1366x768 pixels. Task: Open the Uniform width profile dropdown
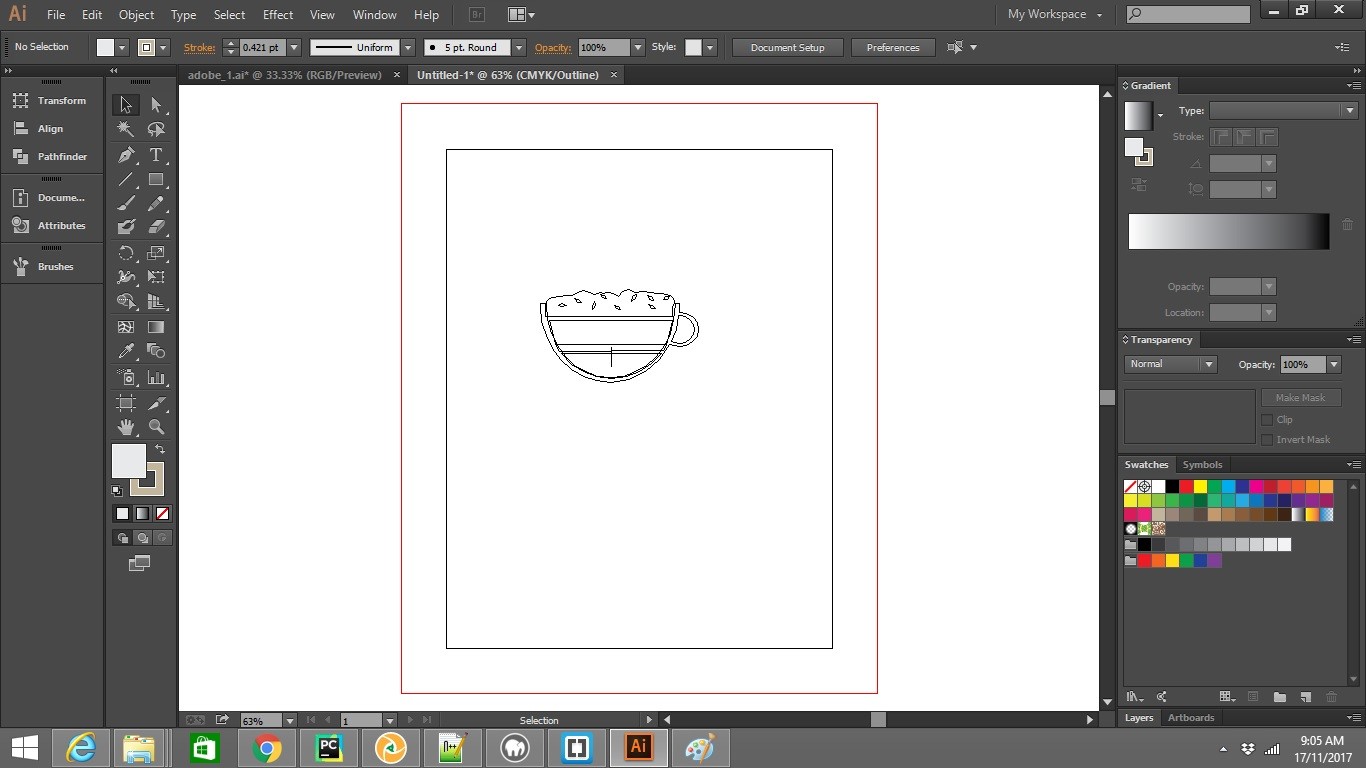408,47
